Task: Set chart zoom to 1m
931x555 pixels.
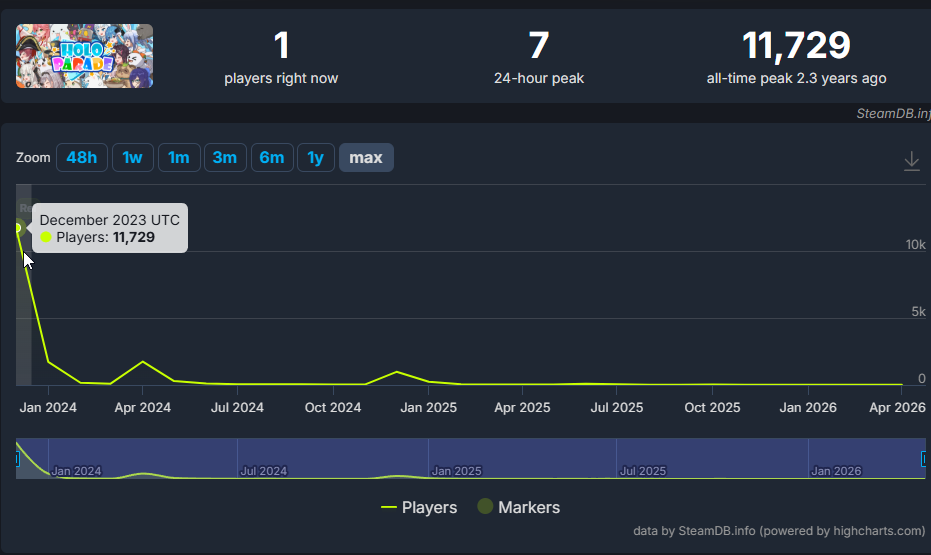Action: (179, 157)
